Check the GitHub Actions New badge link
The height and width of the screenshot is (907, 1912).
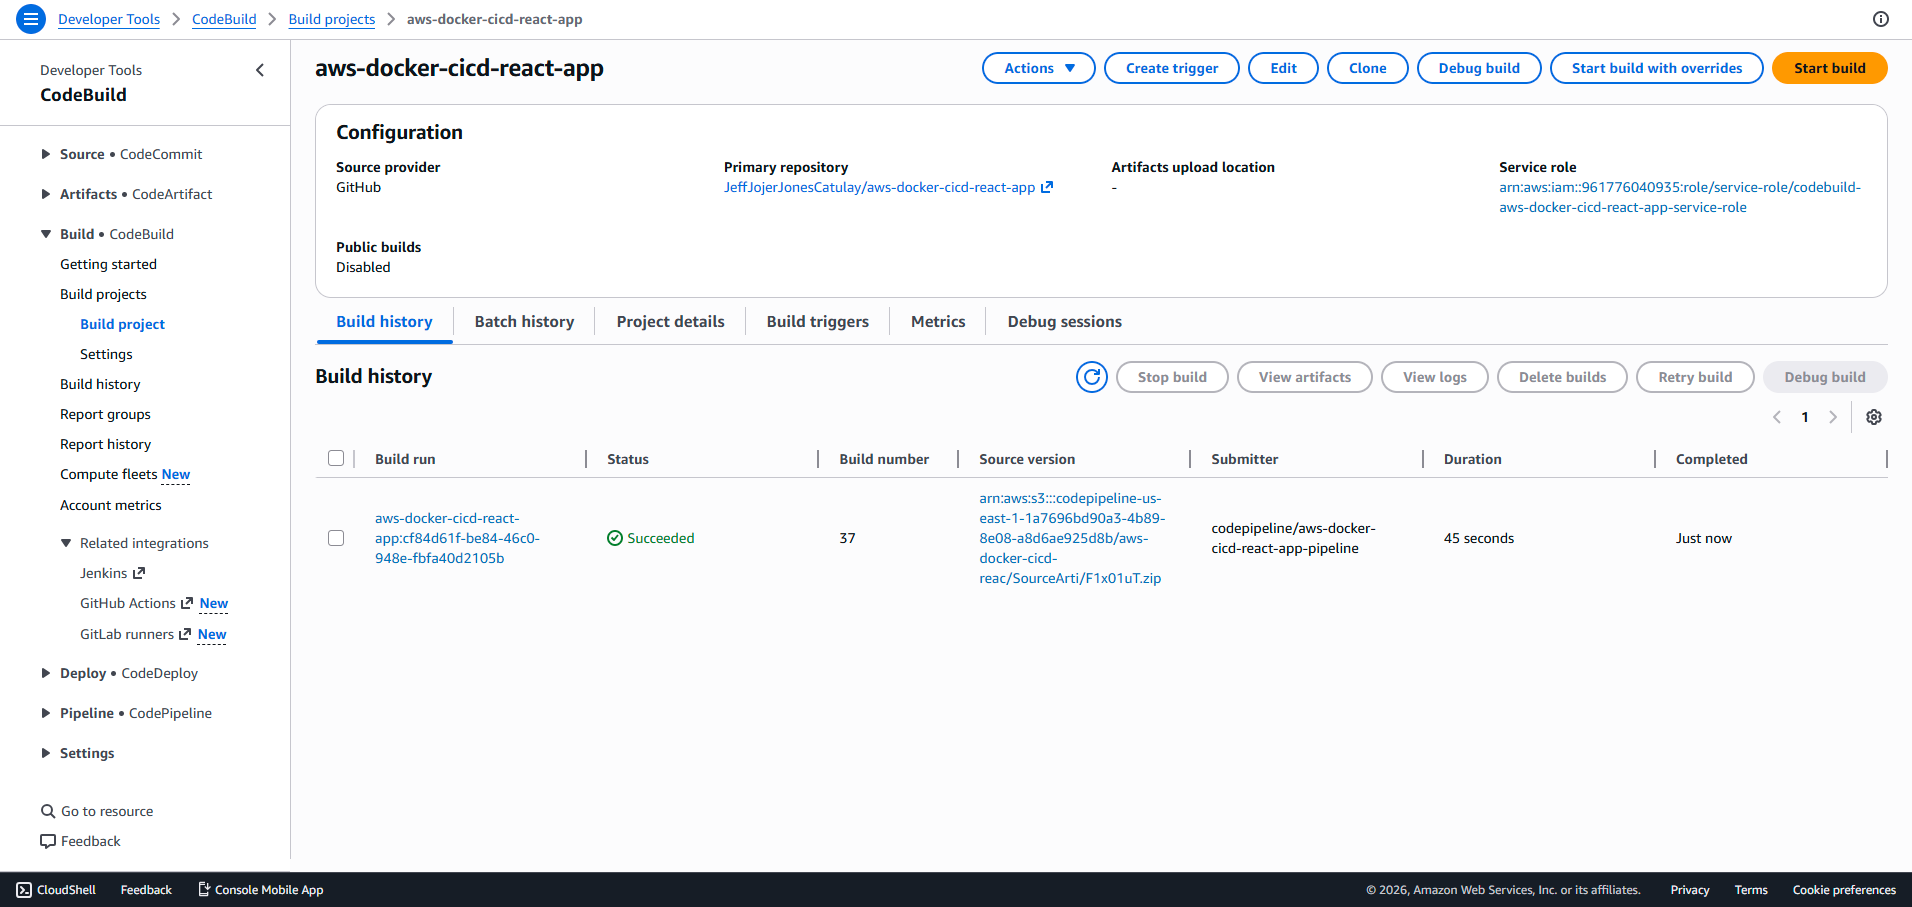pyautogui.click(x=214, y=603)
